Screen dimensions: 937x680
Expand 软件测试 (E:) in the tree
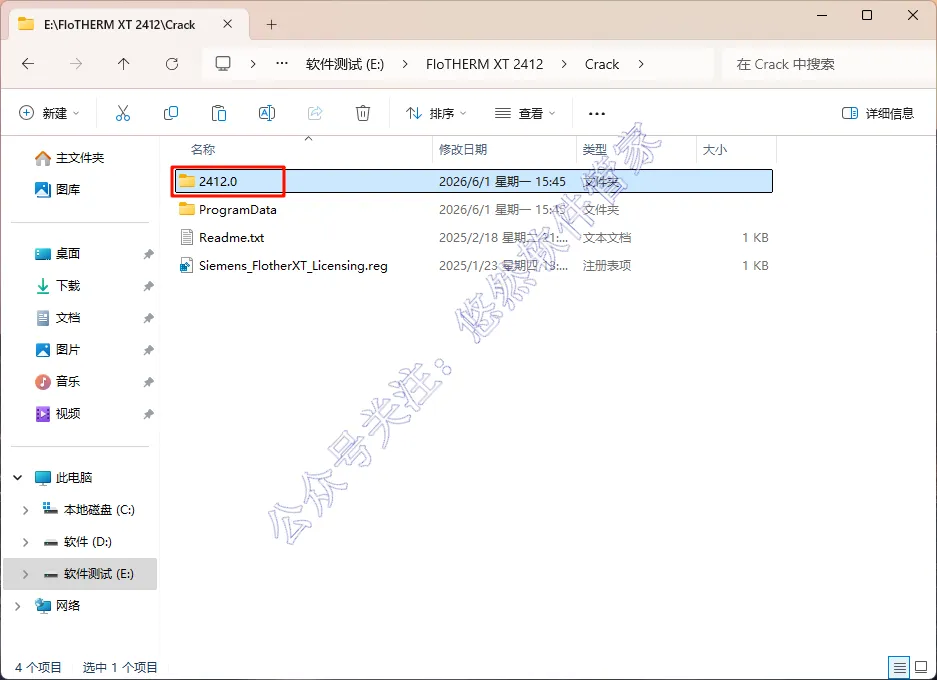[x=25, y=574]
